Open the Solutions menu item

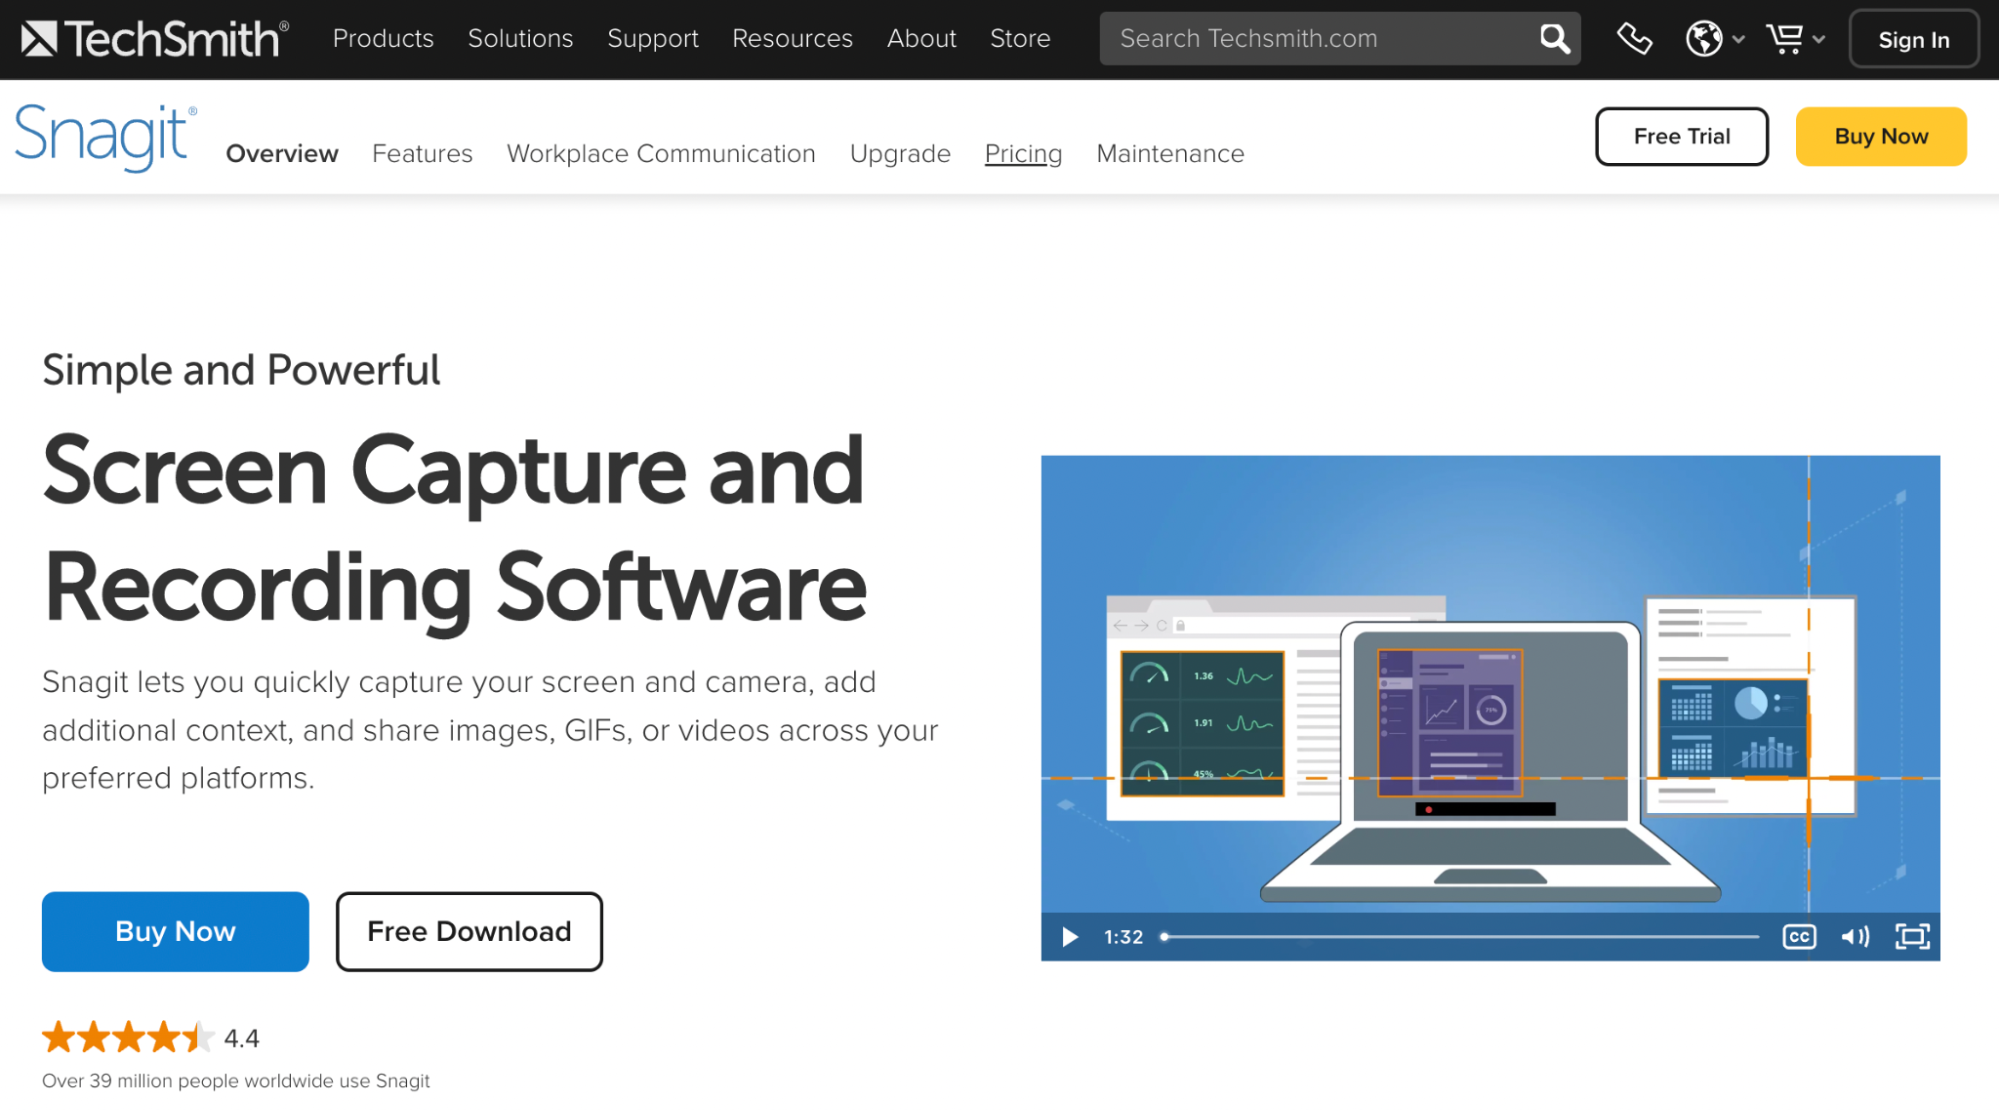[522, 38]
